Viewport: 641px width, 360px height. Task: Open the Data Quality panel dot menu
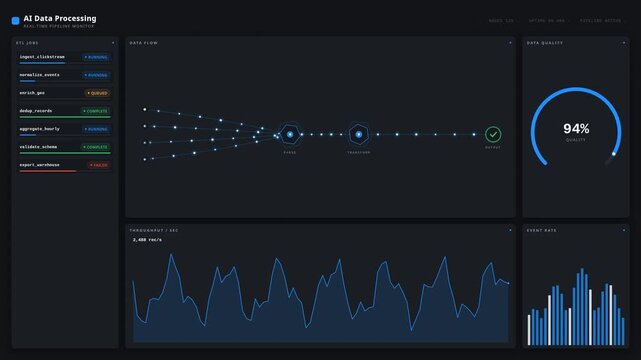(624, 43)
